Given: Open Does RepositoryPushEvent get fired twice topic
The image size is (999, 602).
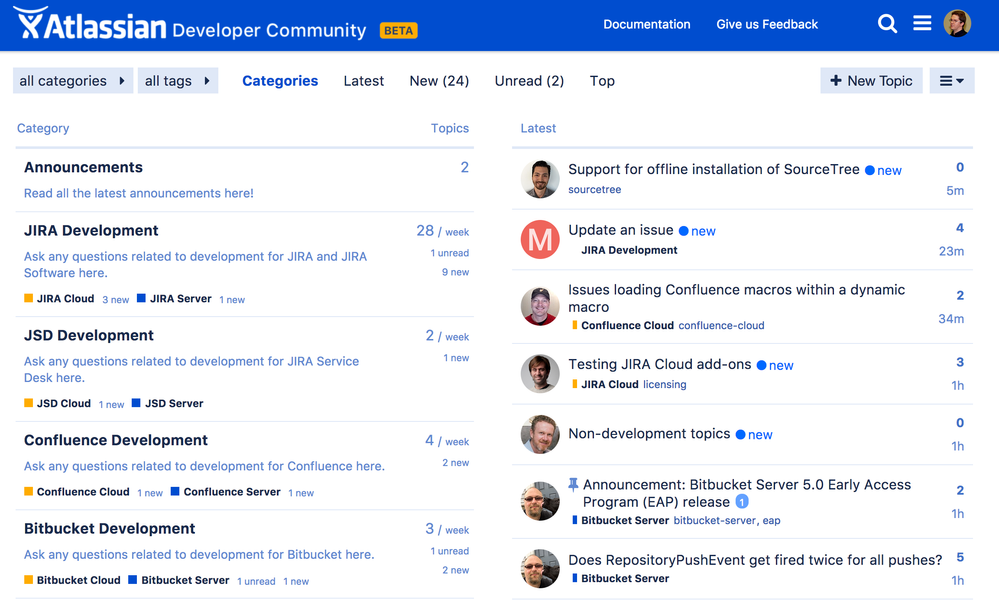Looking at the screenshot, I should 755,560.
